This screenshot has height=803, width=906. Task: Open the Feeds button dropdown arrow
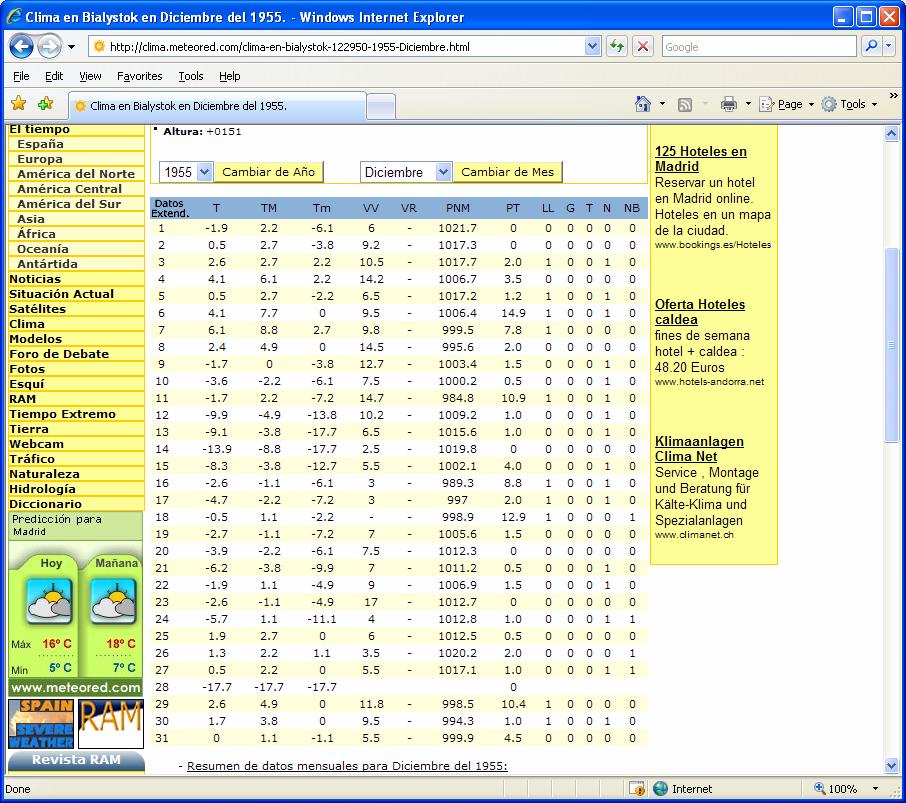705,105
